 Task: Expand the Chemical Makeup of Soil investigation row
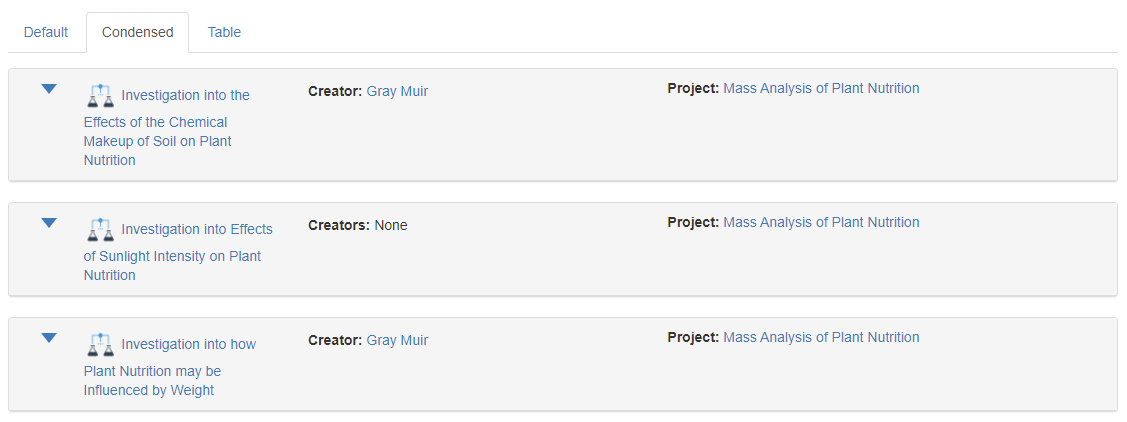49,89
